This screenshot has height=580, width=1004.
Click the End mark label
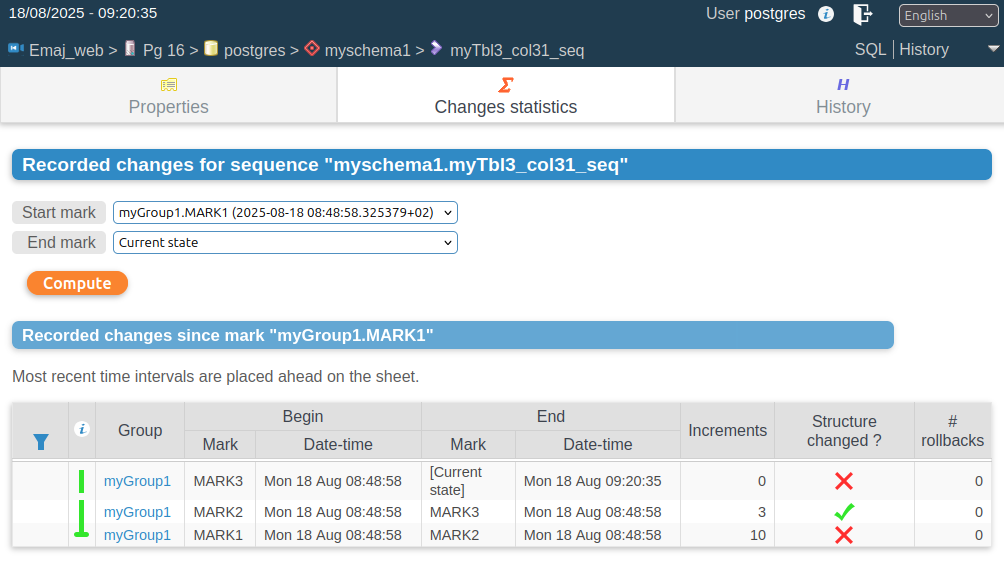click(x=59, y=243)
